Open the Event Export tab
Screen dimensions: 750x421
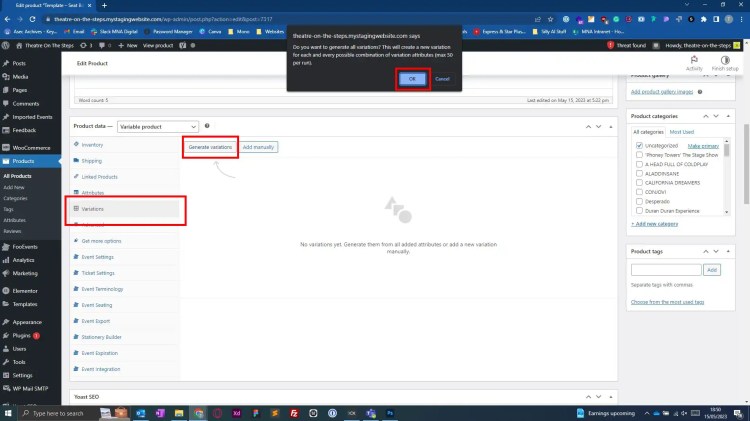[95, 321]
